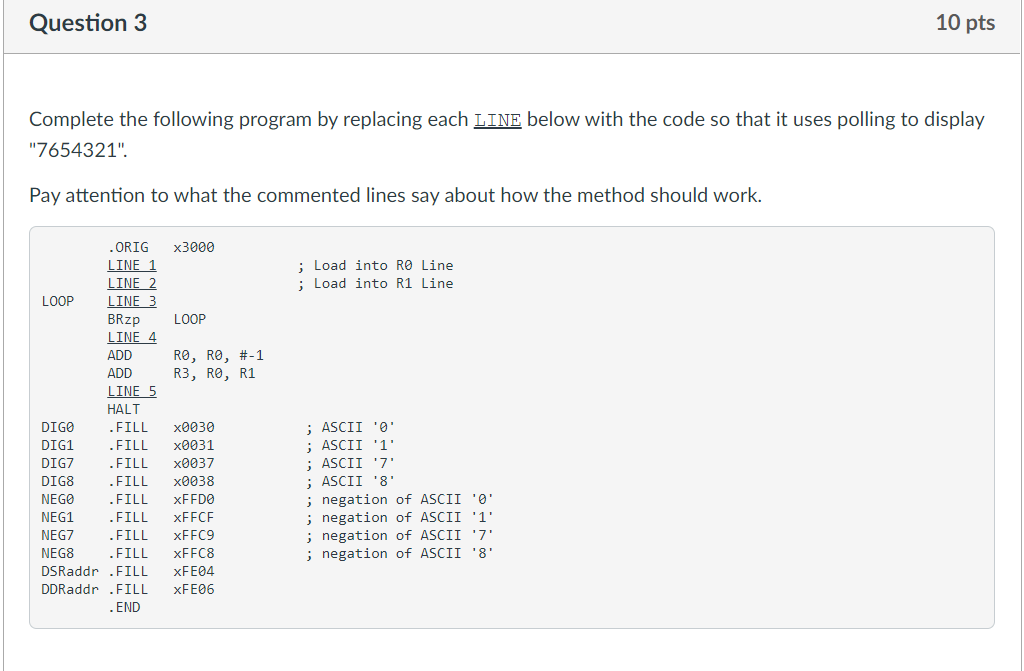Click the LINE 5 placeholder above HALT
The height and width of the screenshot is (671, 1024).
132,391
